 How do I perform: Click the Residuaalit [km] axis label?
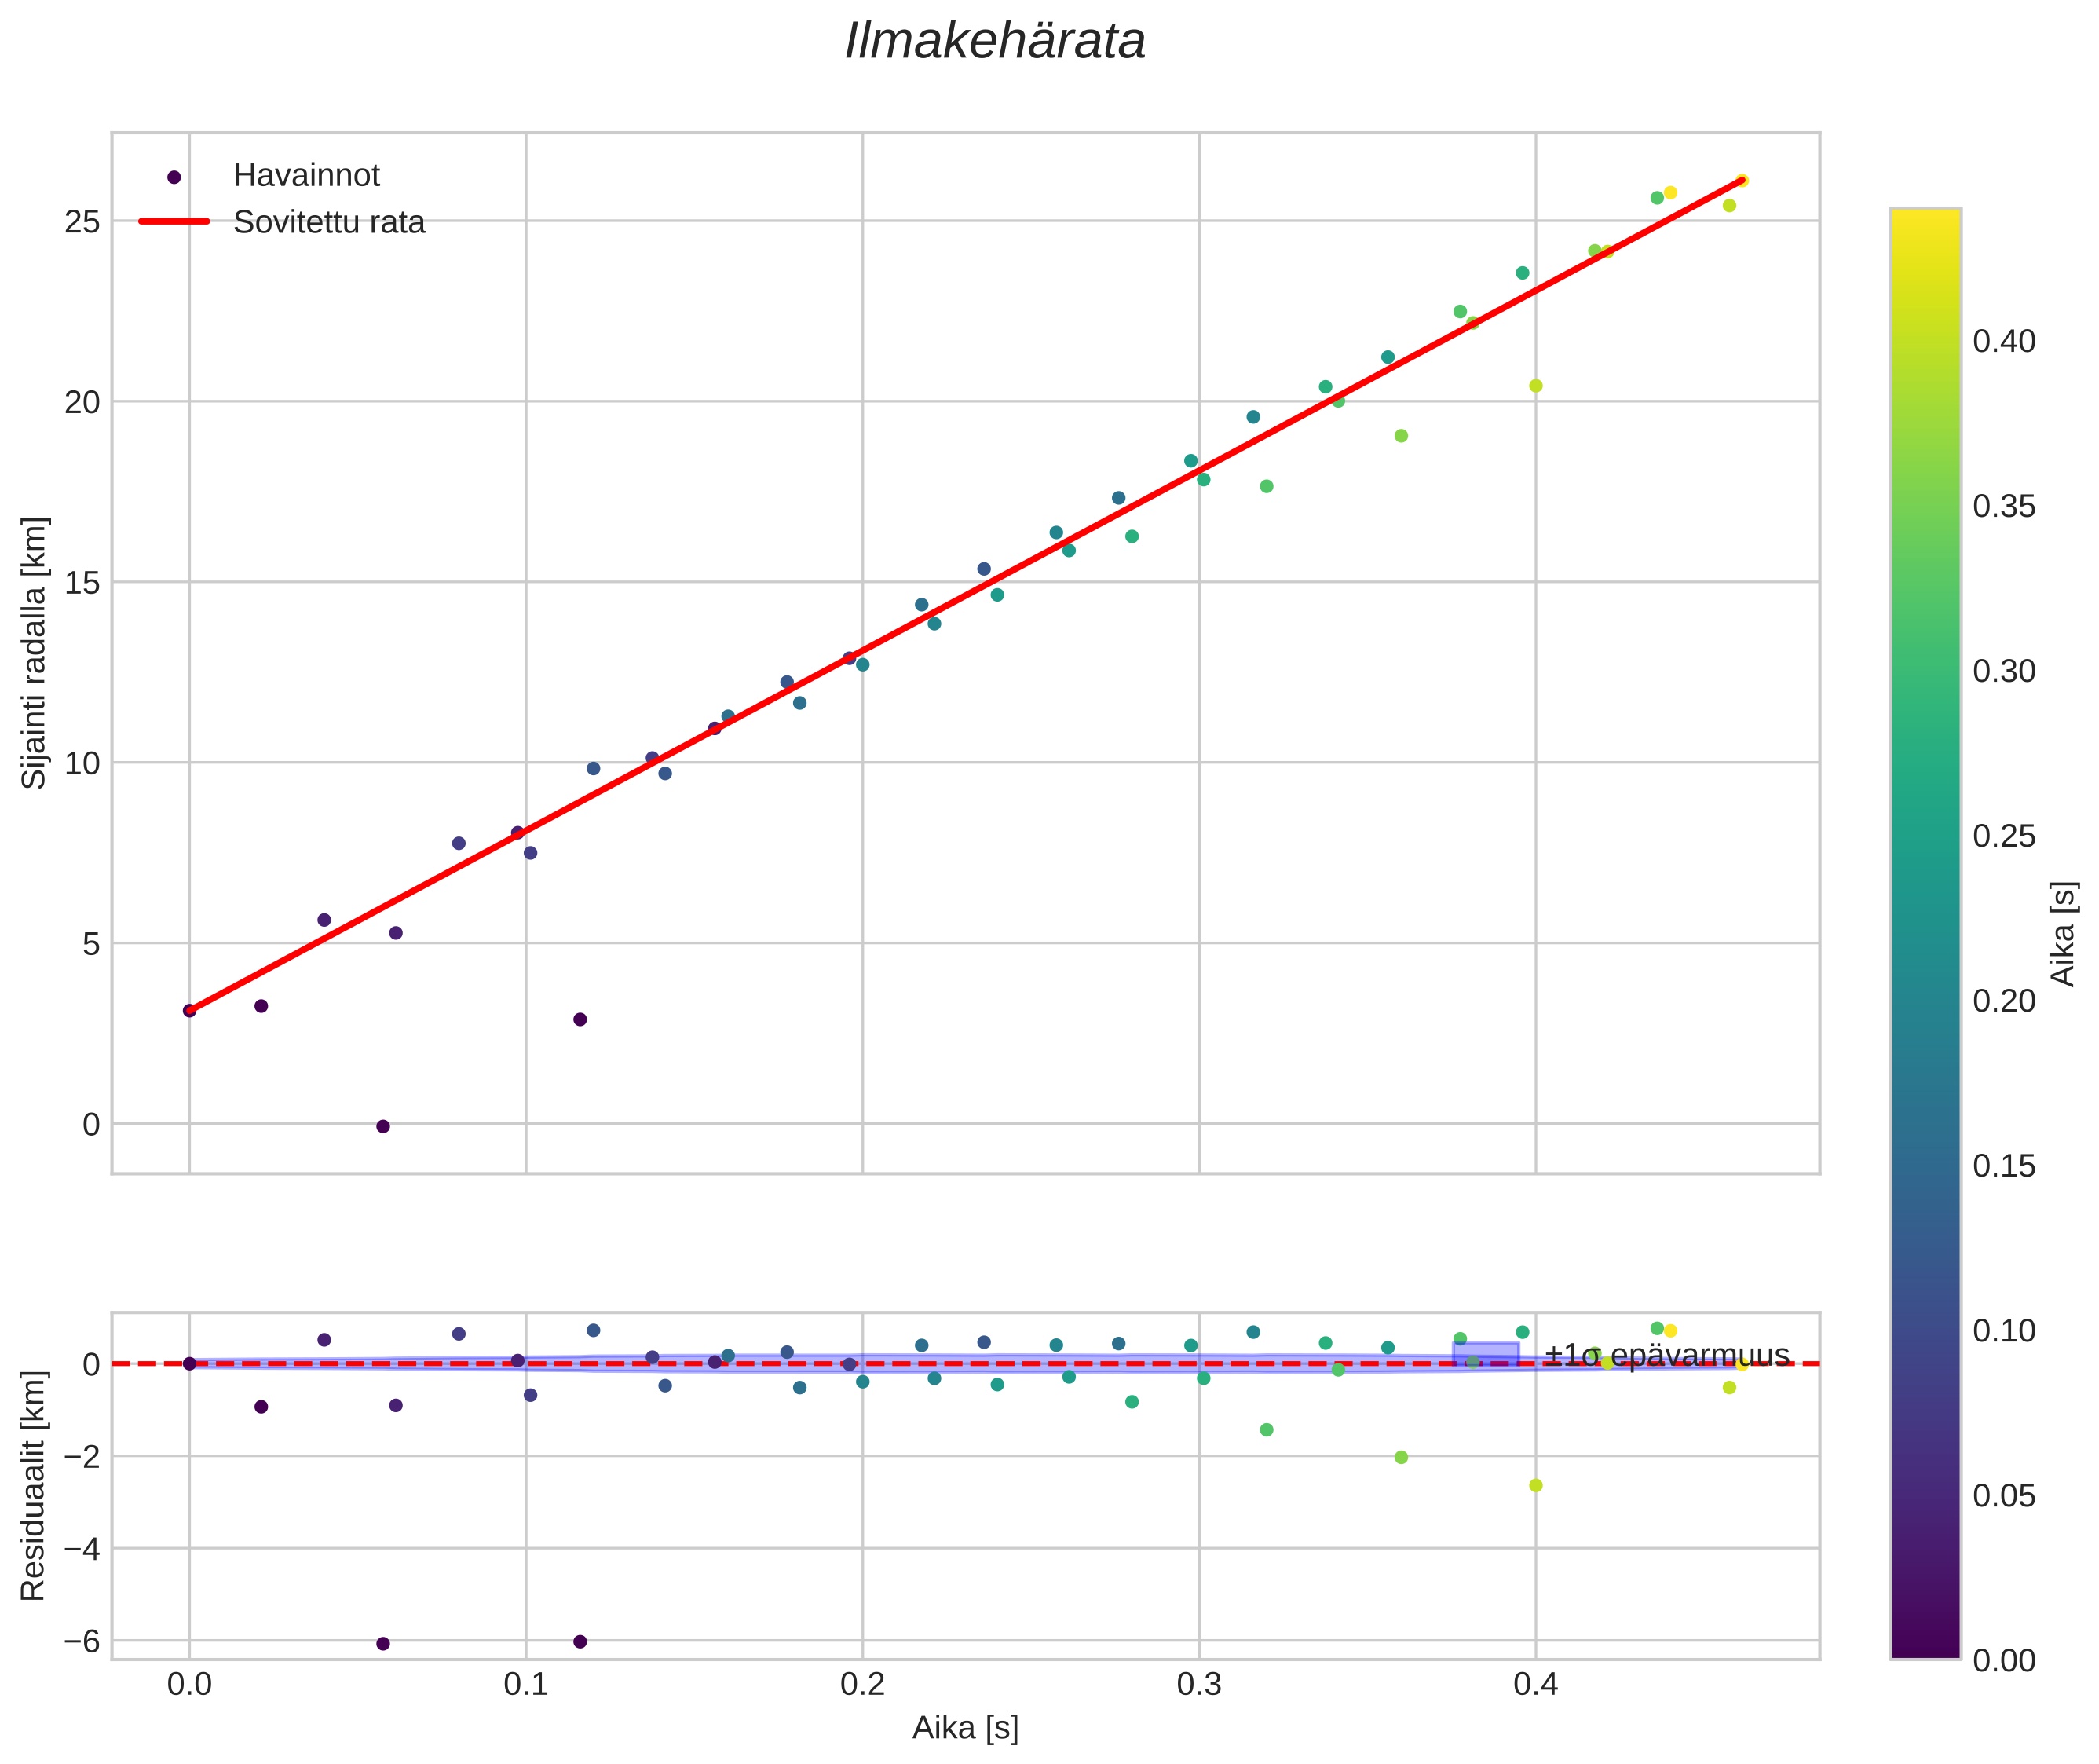34,1485
